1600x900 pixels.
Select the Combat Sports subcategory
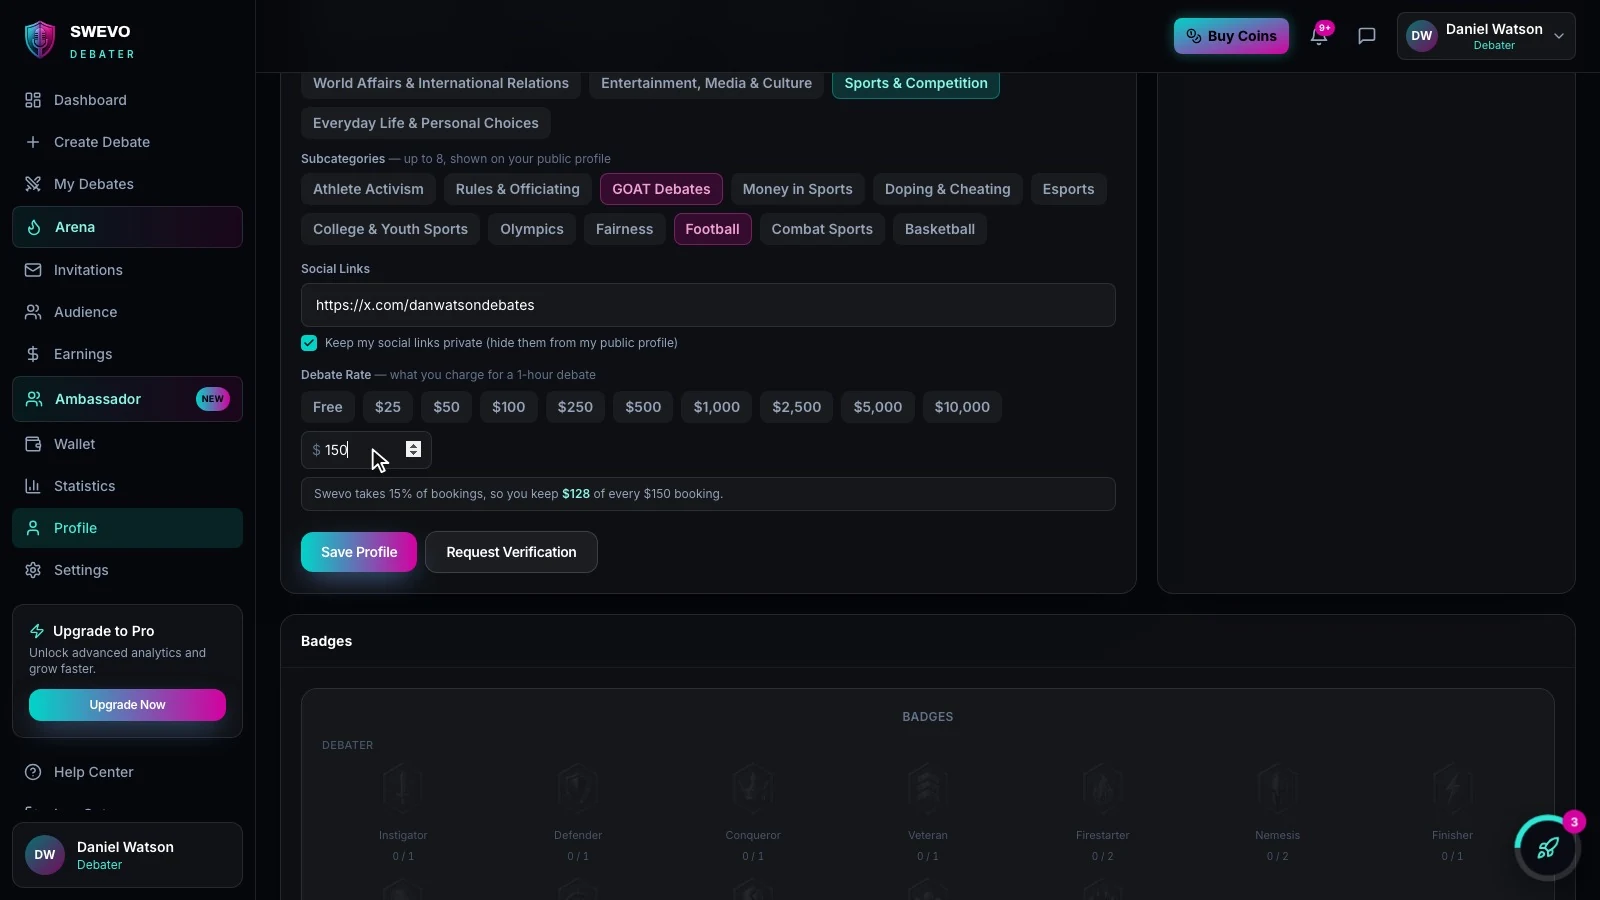pyautogui.click(x=822, y=229)
